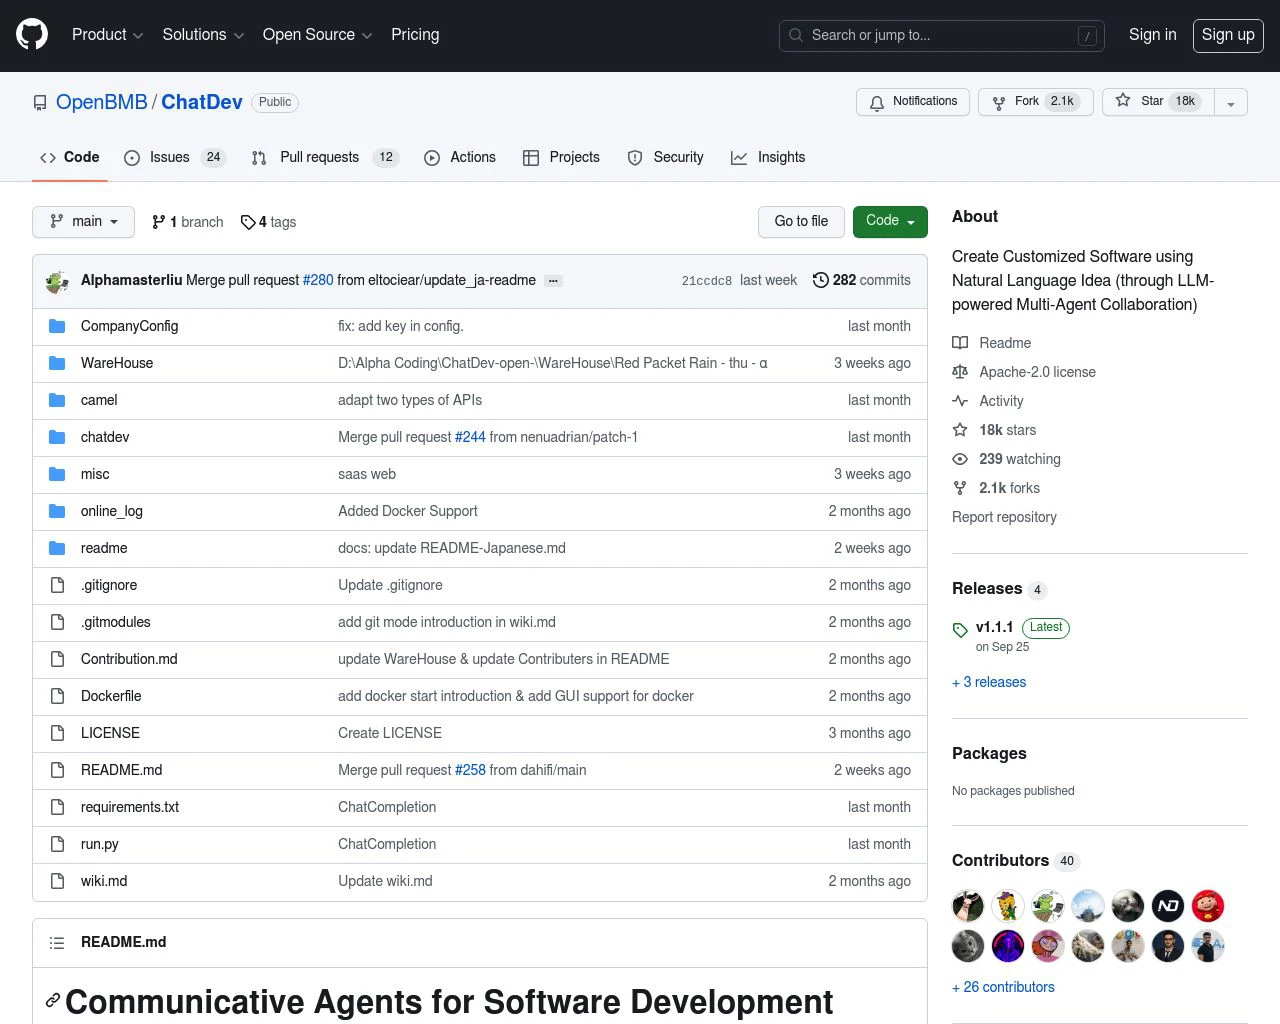Click the Sign in link
1280x1024 pixels.
click(x=1152, y=35)
